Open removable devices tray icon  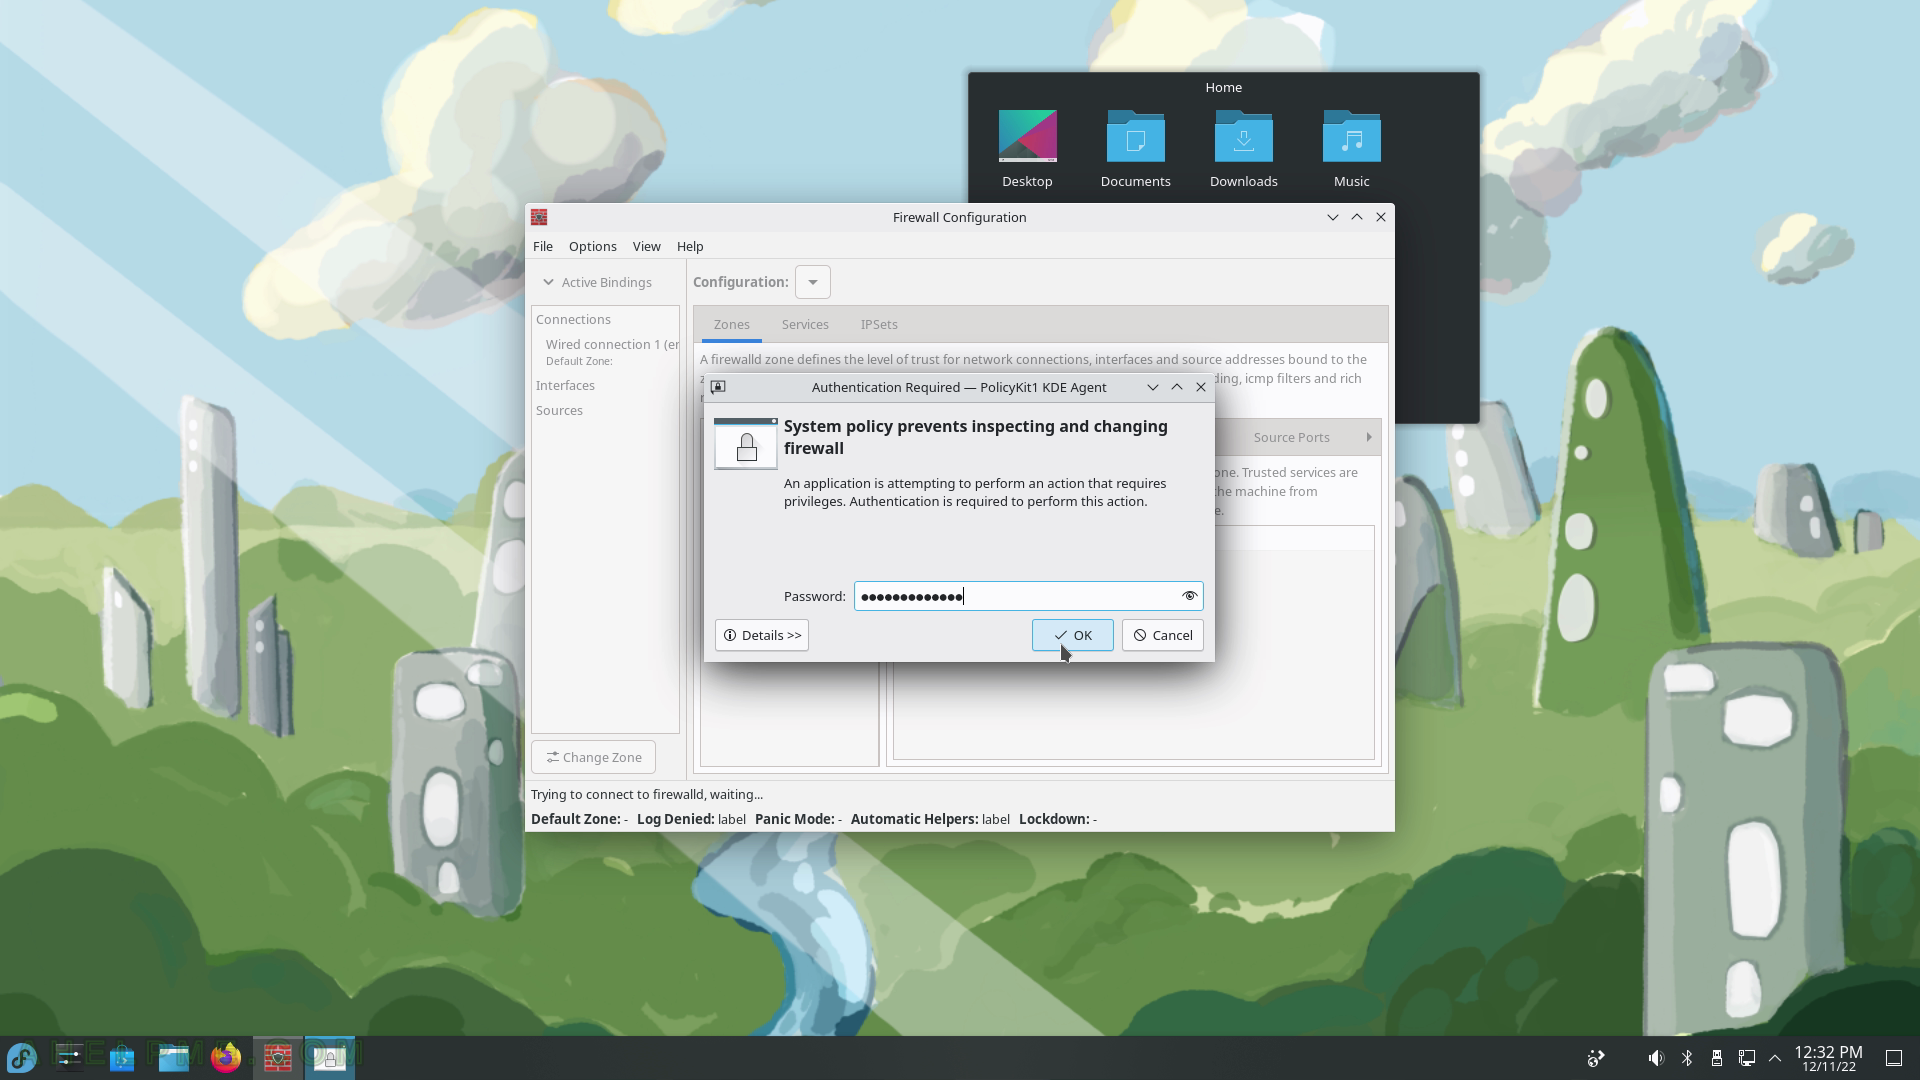1716,1058
